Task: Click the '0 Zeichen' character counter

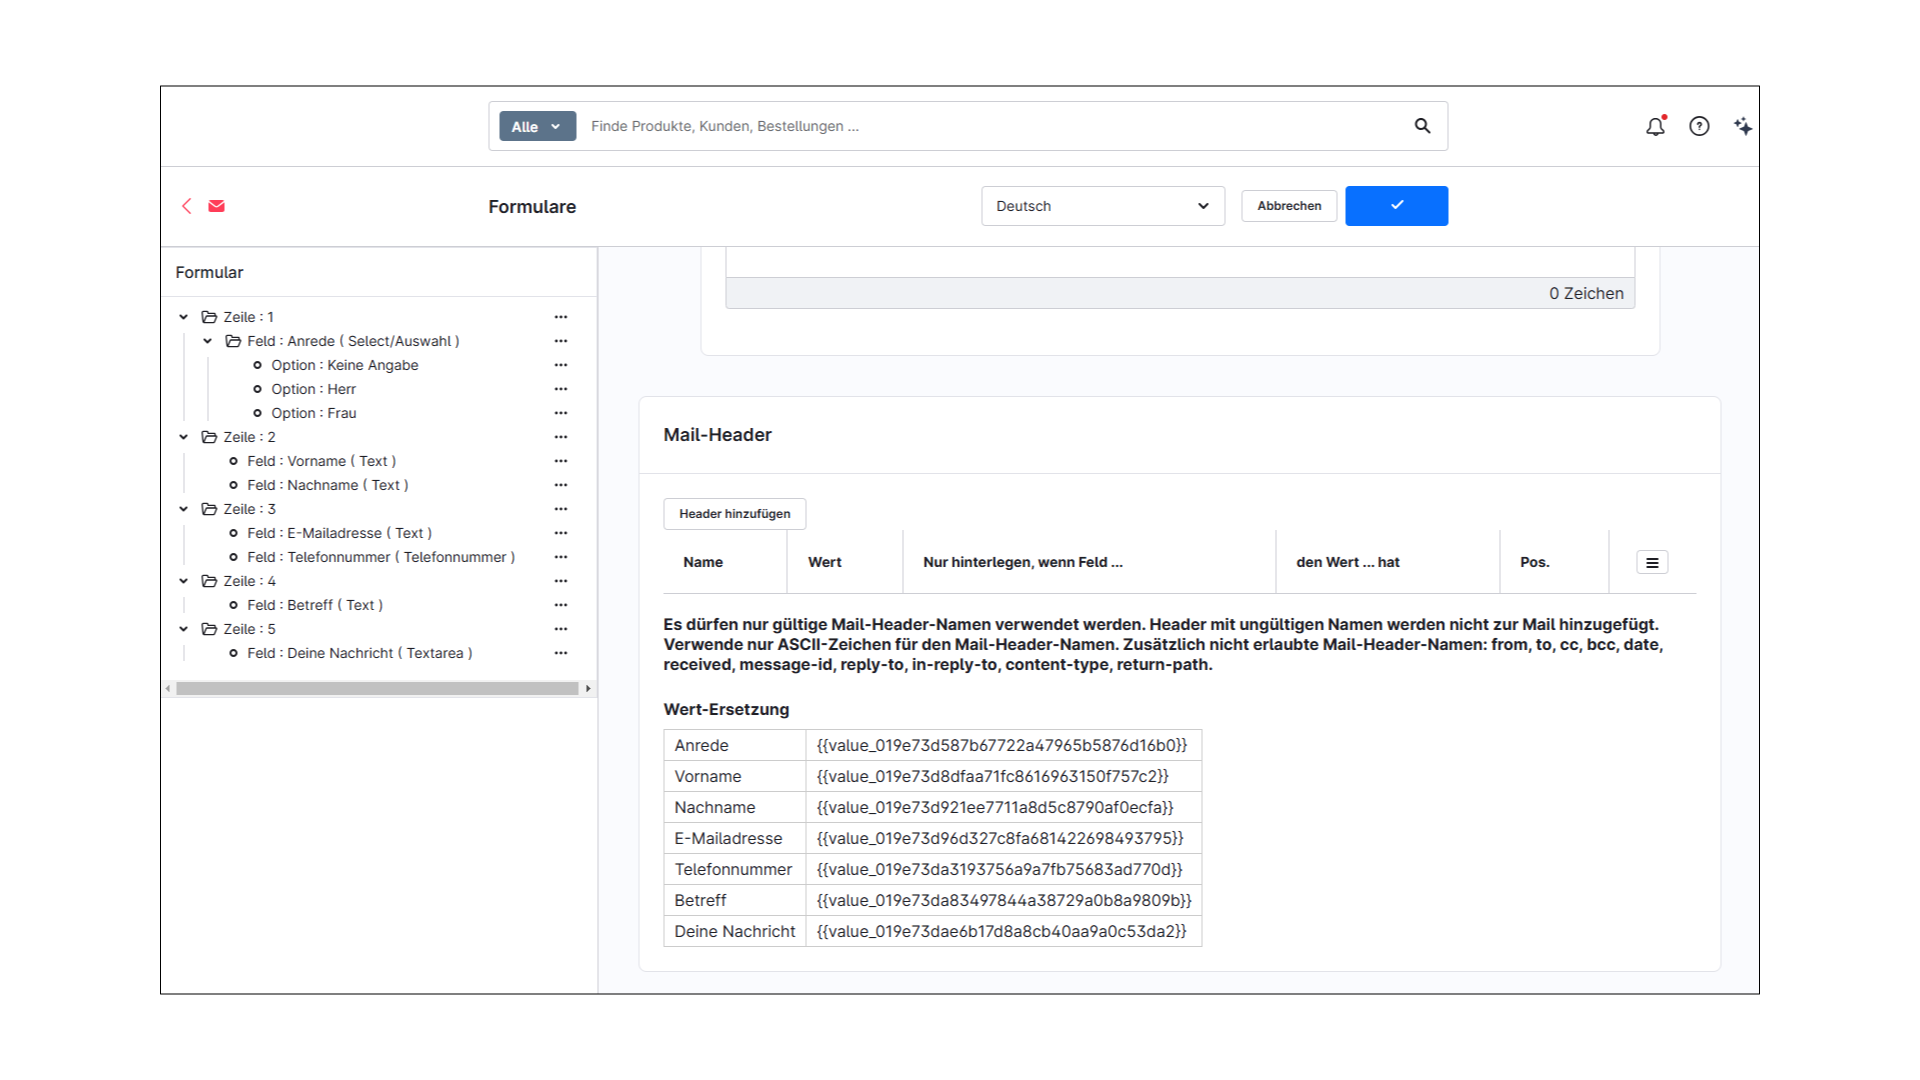Action: coord(1586,294)
